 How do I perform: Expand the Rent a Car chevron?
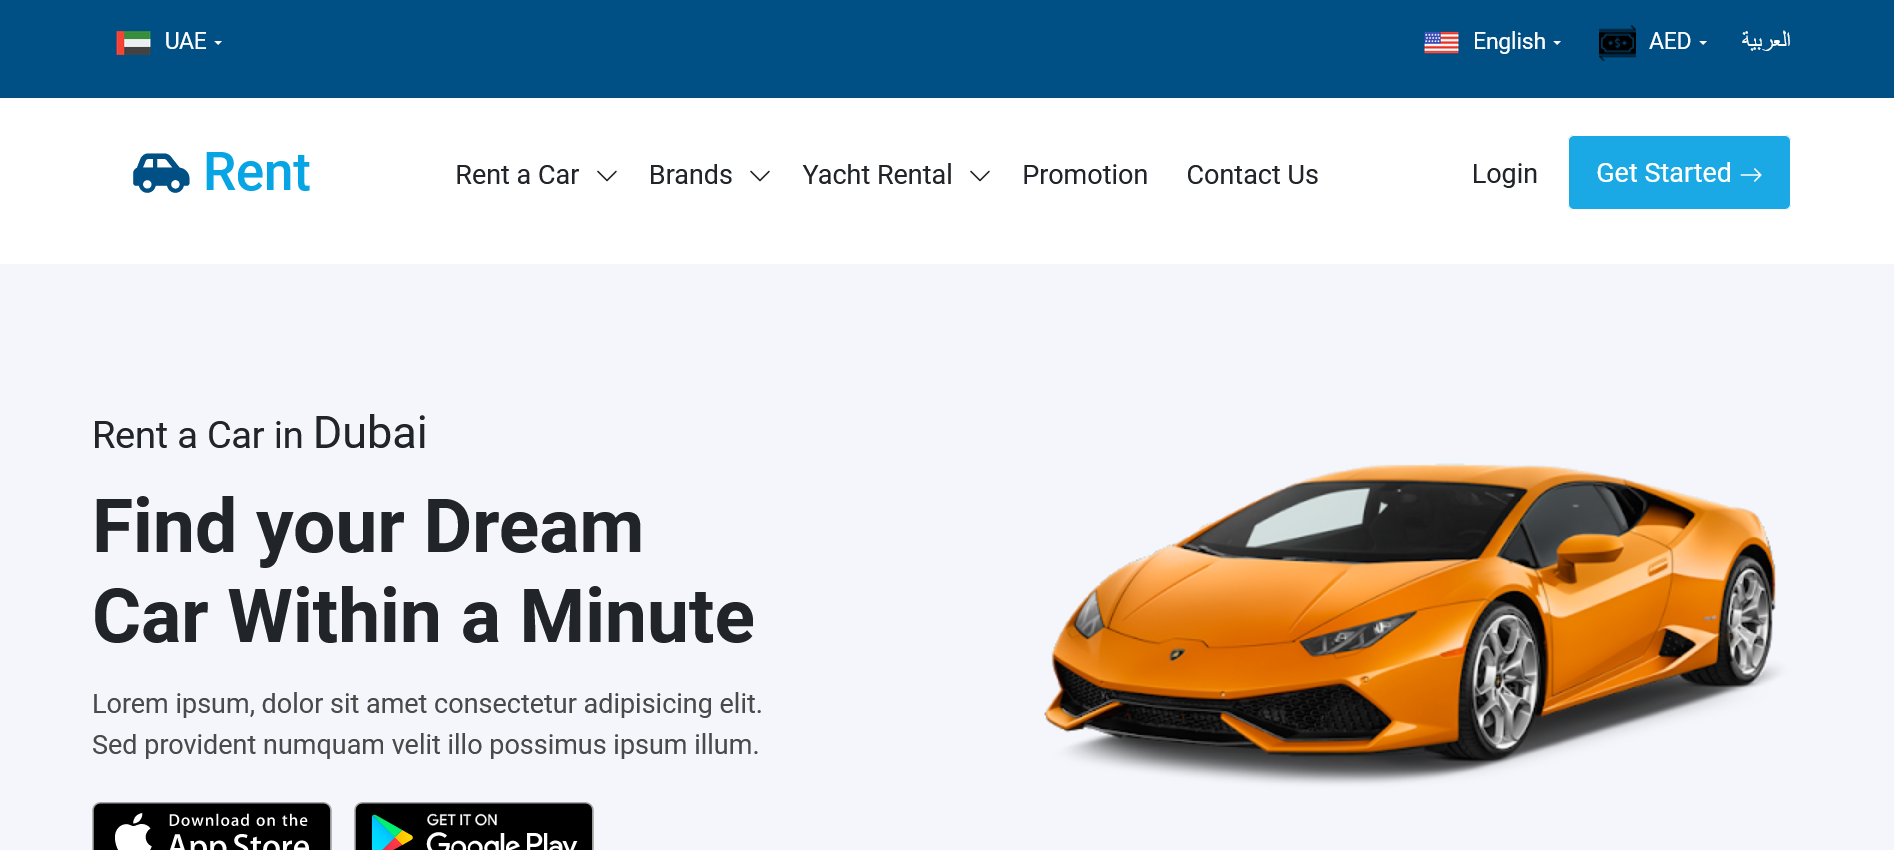(607, 176)
